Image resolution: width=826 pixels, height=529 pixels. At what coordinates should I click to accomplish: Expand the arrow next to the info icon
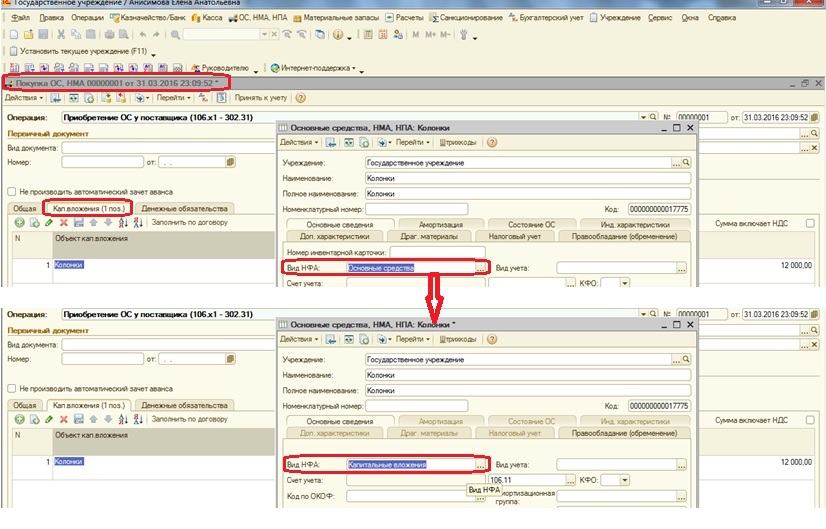tap(349, 37)
